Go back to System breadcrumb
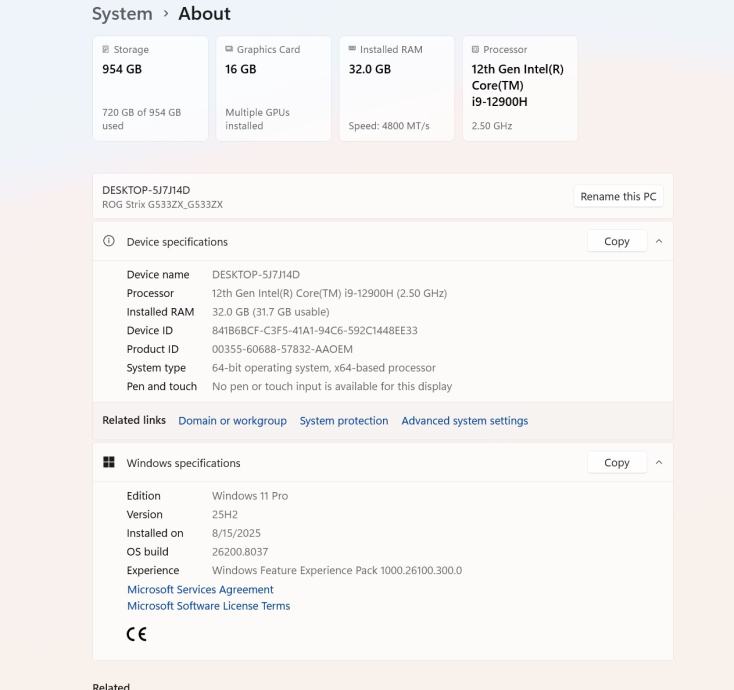734x690 pixels. 122,14
